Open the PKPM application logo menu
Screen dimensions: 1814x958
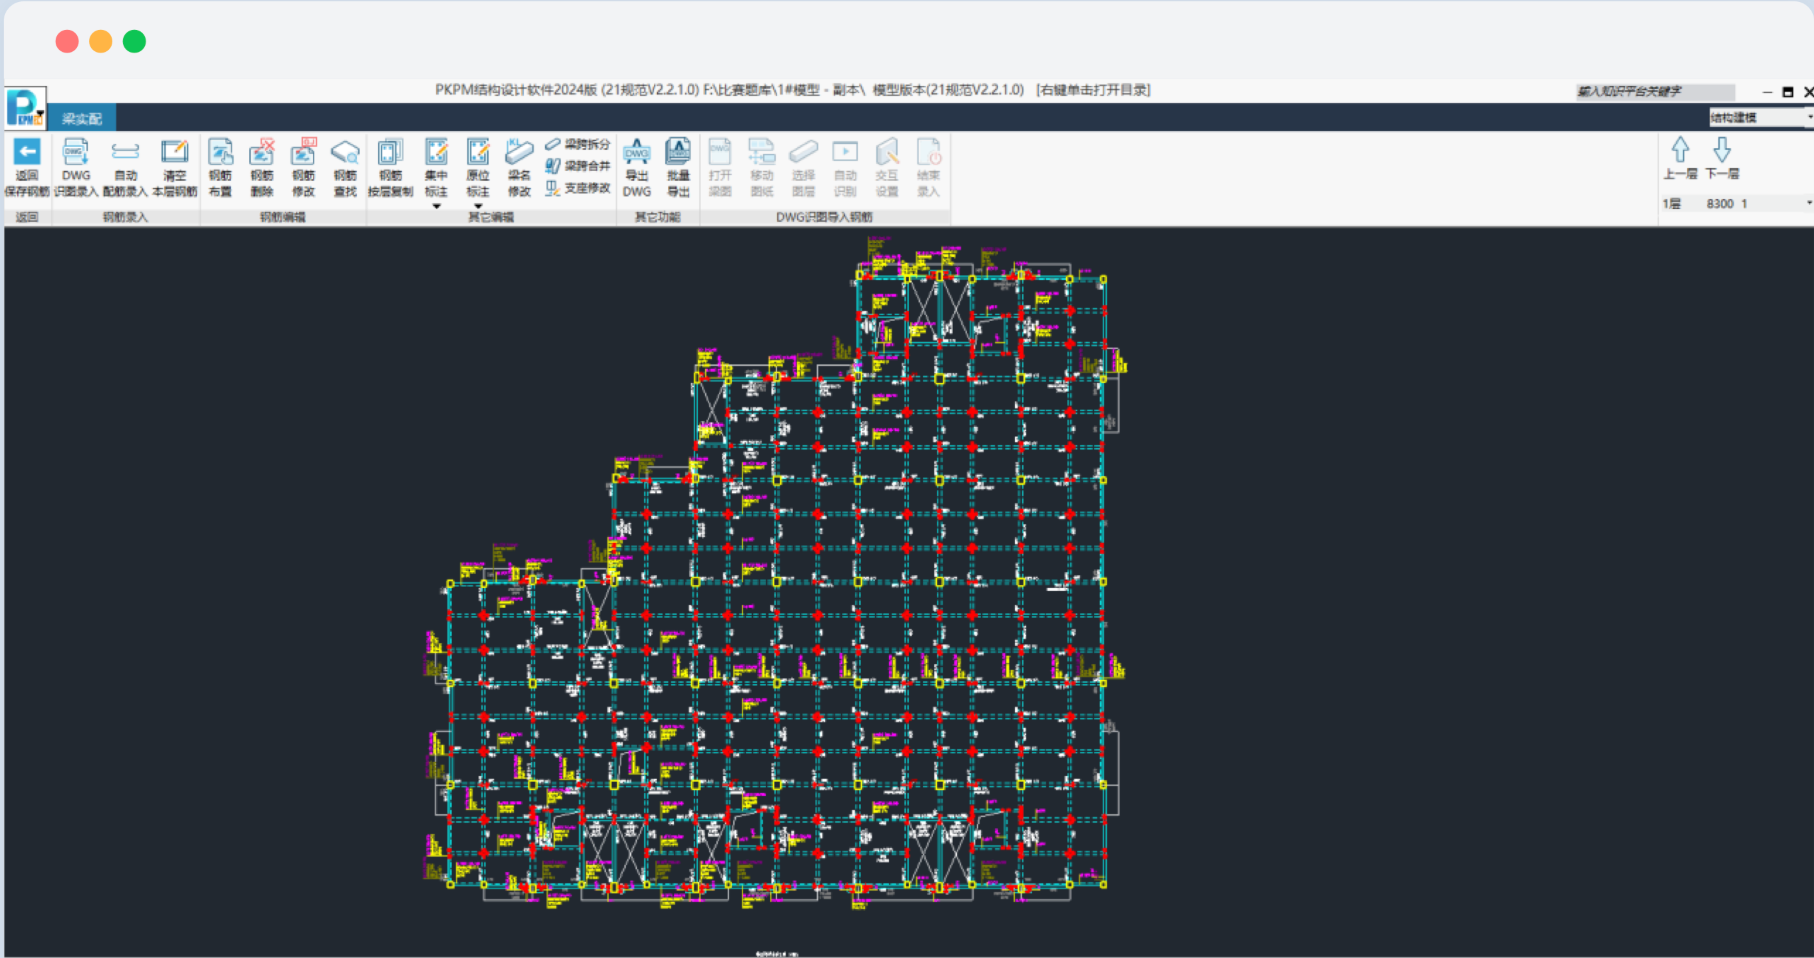click(x=25, y=107)
